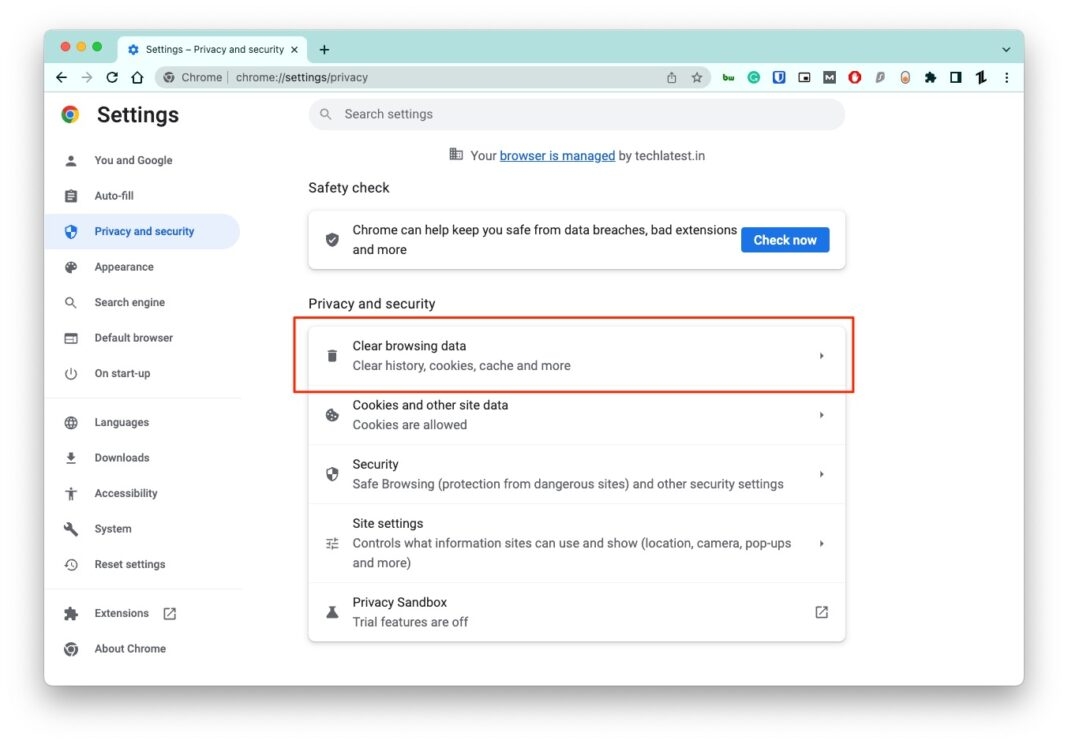Viewport: 1068px width, 744px height.
Task: Expand the Clear browsing data row
Action: [x=821, y=355]
